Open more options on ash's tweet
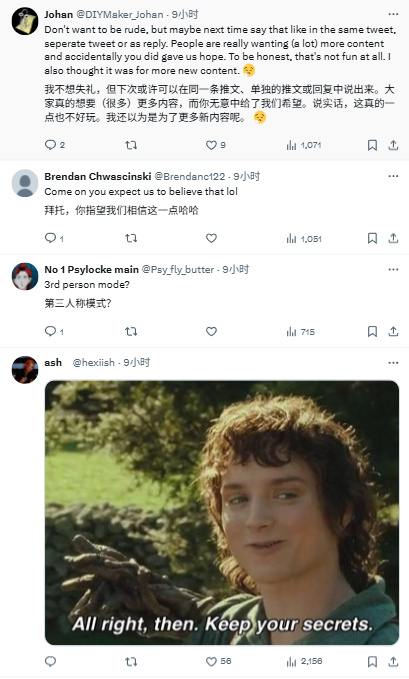Image resolution: width=409 pixels, height=679 pixels. pyautogui.click(x=393, y=362)
